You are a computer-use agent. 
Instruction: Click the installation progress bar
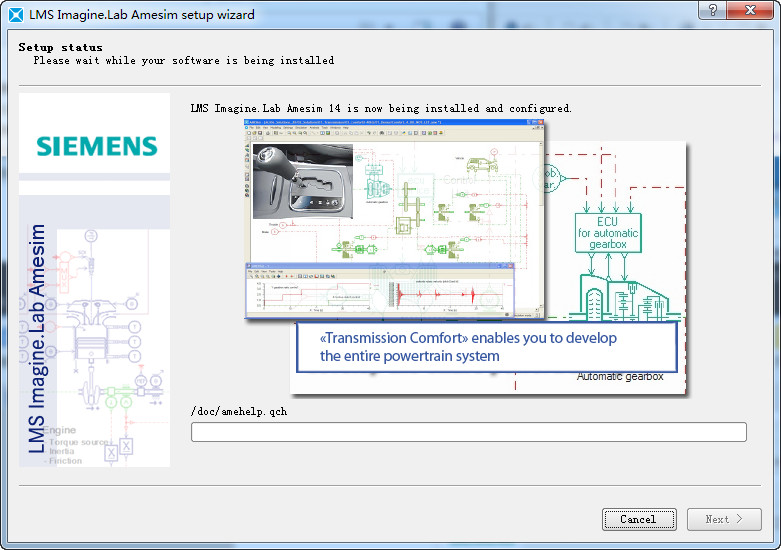coord(469,432)
